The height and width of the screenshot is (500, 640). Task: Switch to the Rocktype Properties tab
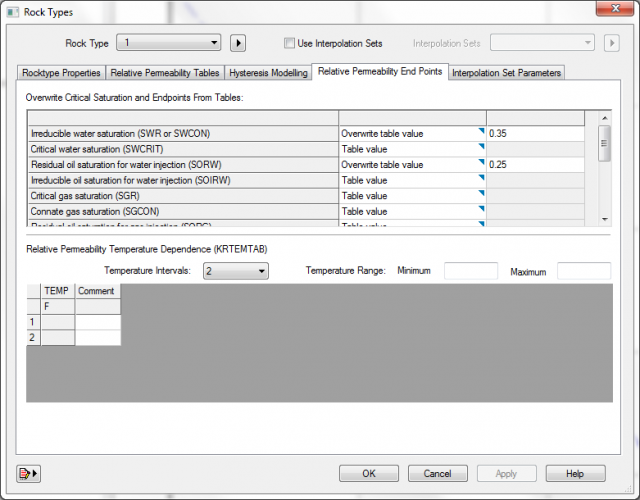(61, 73)
